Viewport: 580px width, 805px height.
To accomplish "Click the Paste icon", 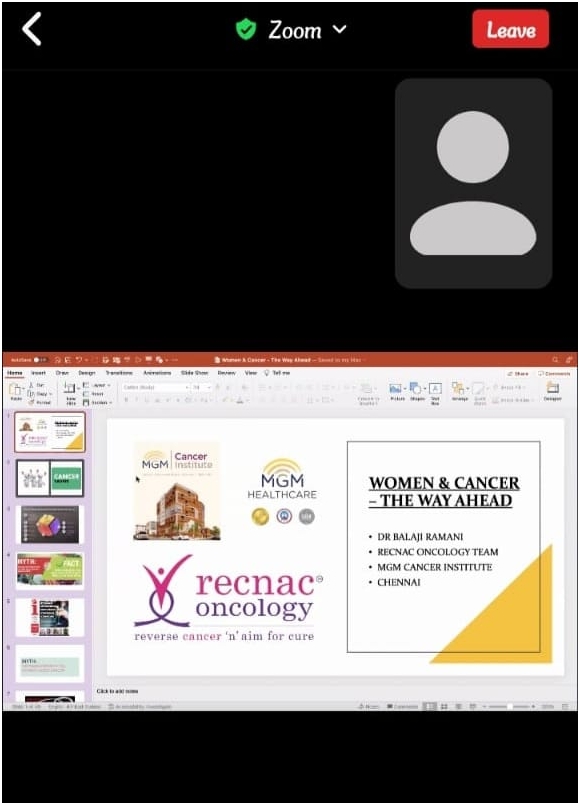I will point(16,392).
